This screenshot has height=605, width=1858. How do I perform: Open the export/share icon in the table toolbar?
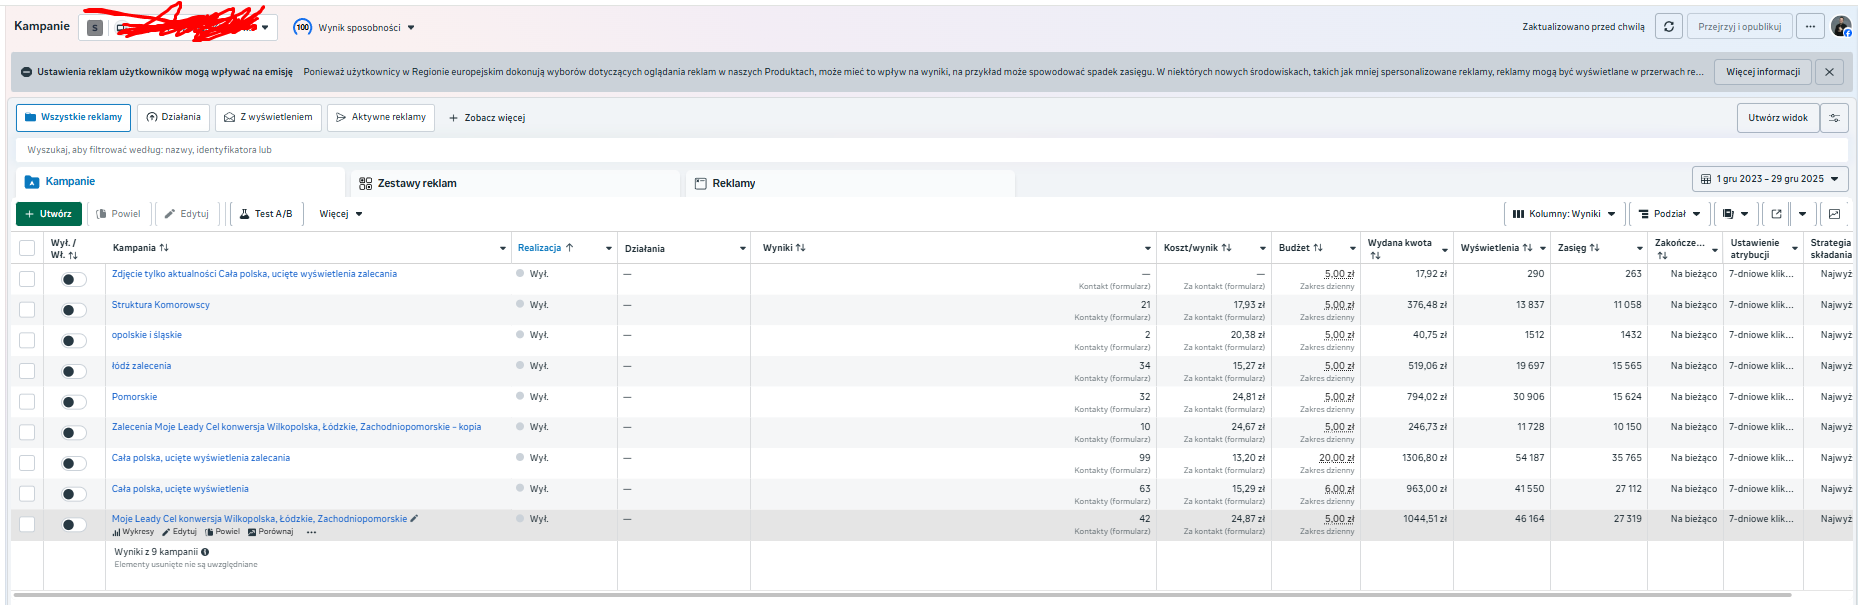[x=1776, y=214]
